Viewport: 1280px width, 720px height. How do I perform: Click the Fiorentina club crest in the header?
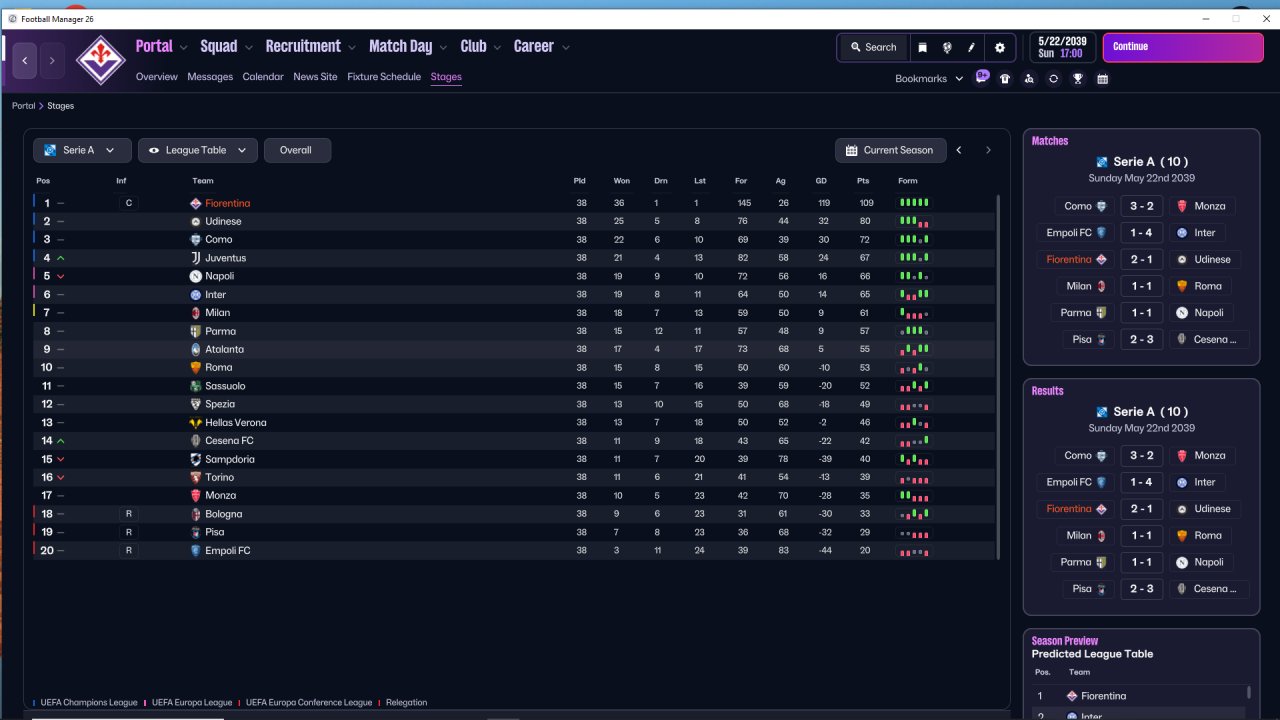99,60
